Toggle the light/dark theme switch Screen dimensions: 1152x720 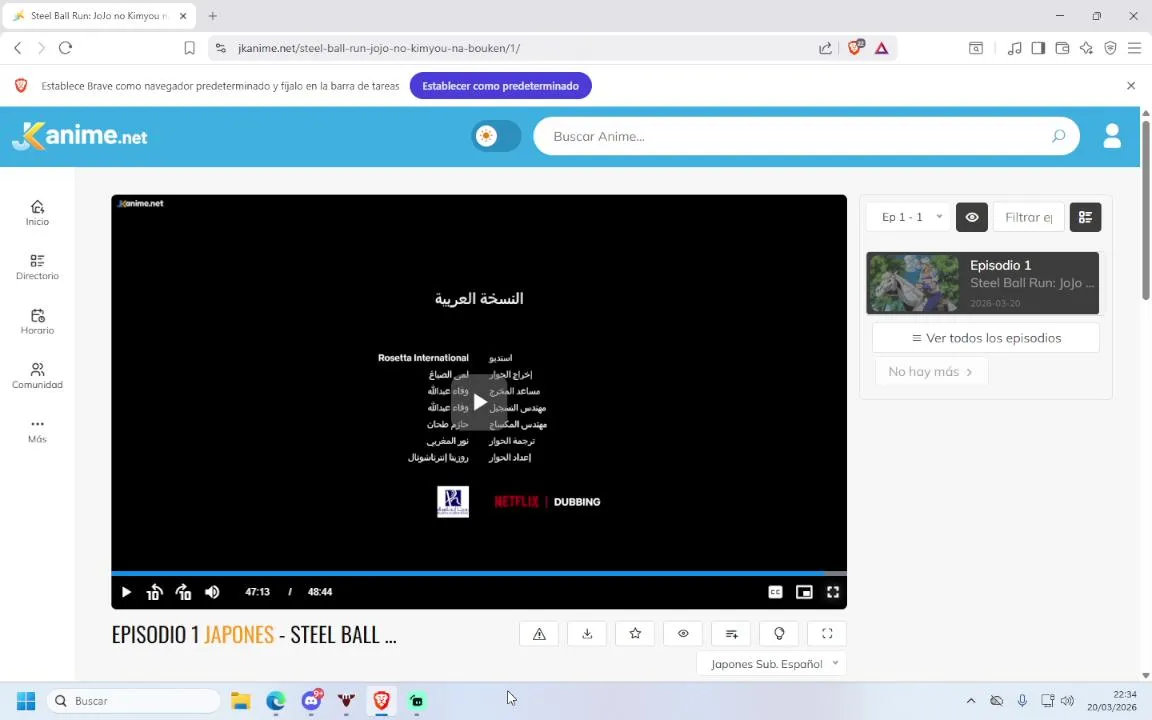point(496,137)
